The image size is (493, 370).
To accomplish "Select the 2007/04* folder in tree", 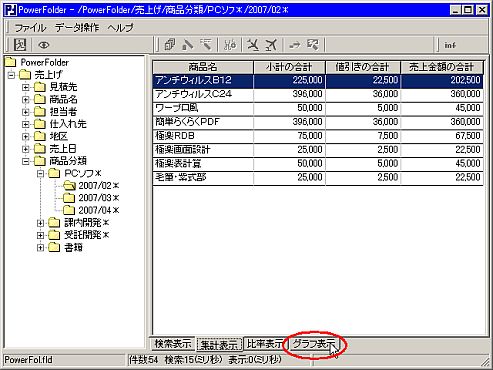I will point(99,210).
